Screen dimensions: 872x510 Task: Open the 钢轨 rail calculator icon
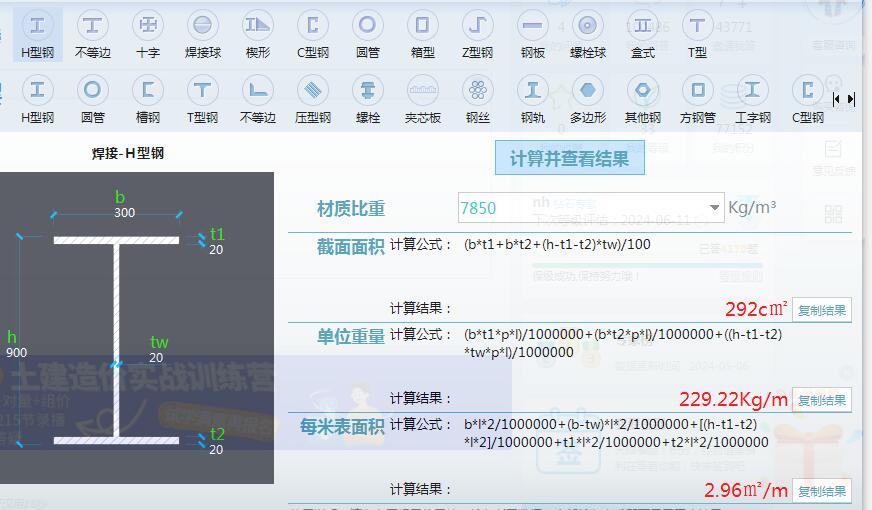pyautogui.click(x=533, y=100)
